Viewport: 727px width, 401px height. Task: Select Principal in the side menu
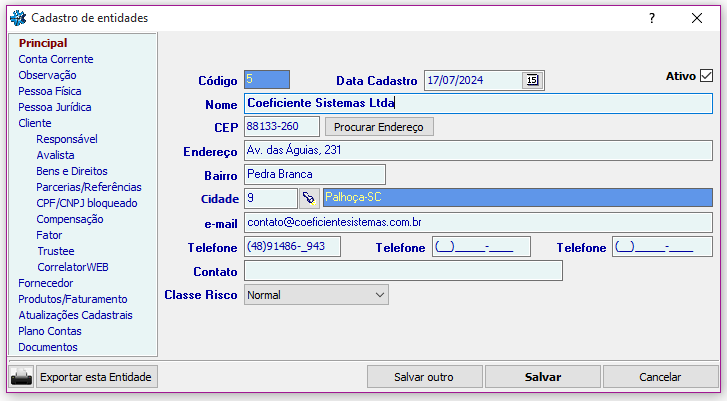pos(43,43)
